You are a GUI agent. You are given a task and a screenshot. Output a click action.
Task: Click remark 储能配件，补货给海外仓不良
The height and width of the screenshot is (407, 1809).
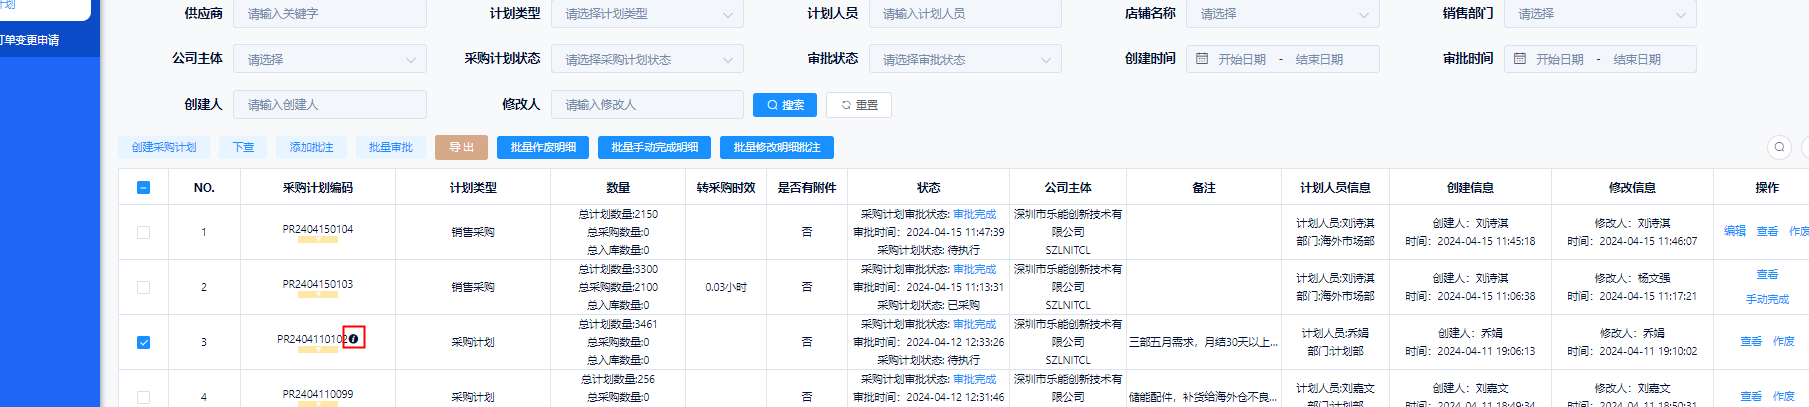tap(1204, 397)
